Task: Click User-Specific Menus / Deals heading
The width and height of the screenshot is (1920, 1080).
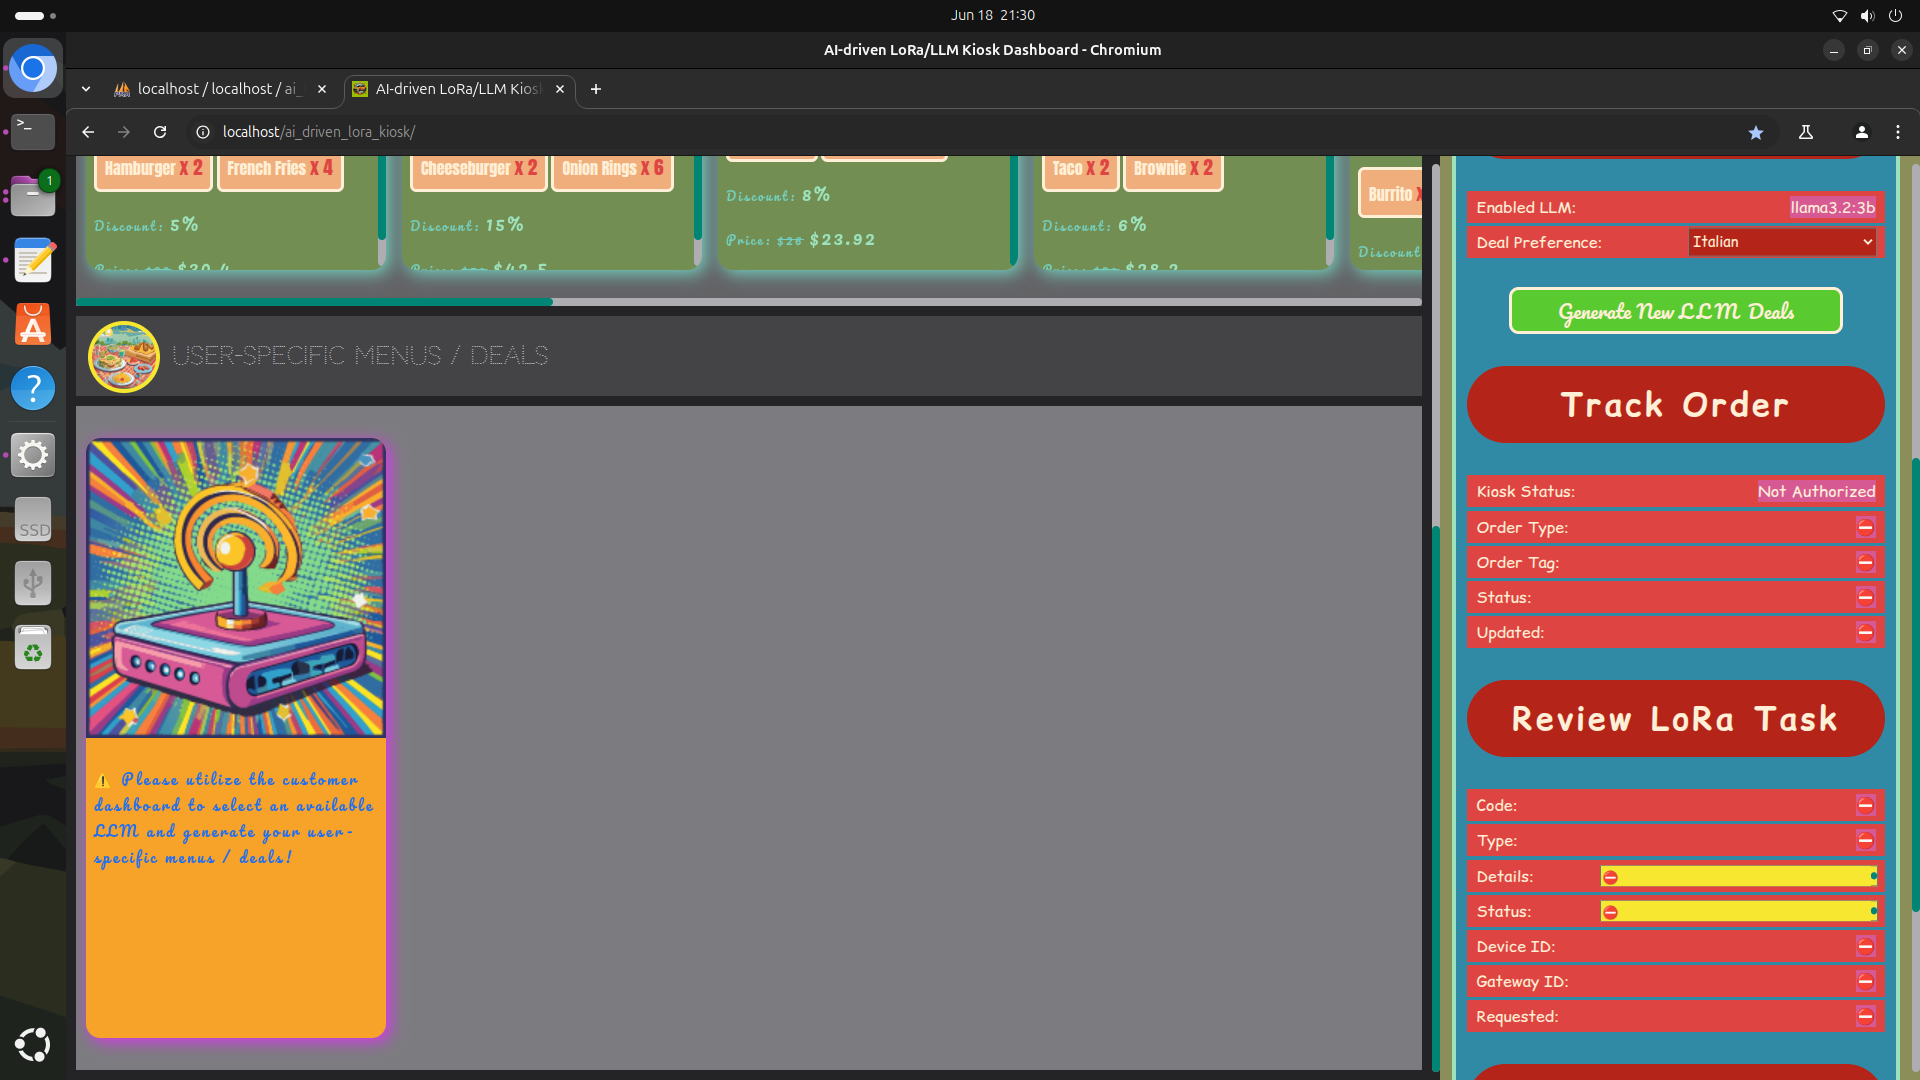Action: (x=360, y=356)
